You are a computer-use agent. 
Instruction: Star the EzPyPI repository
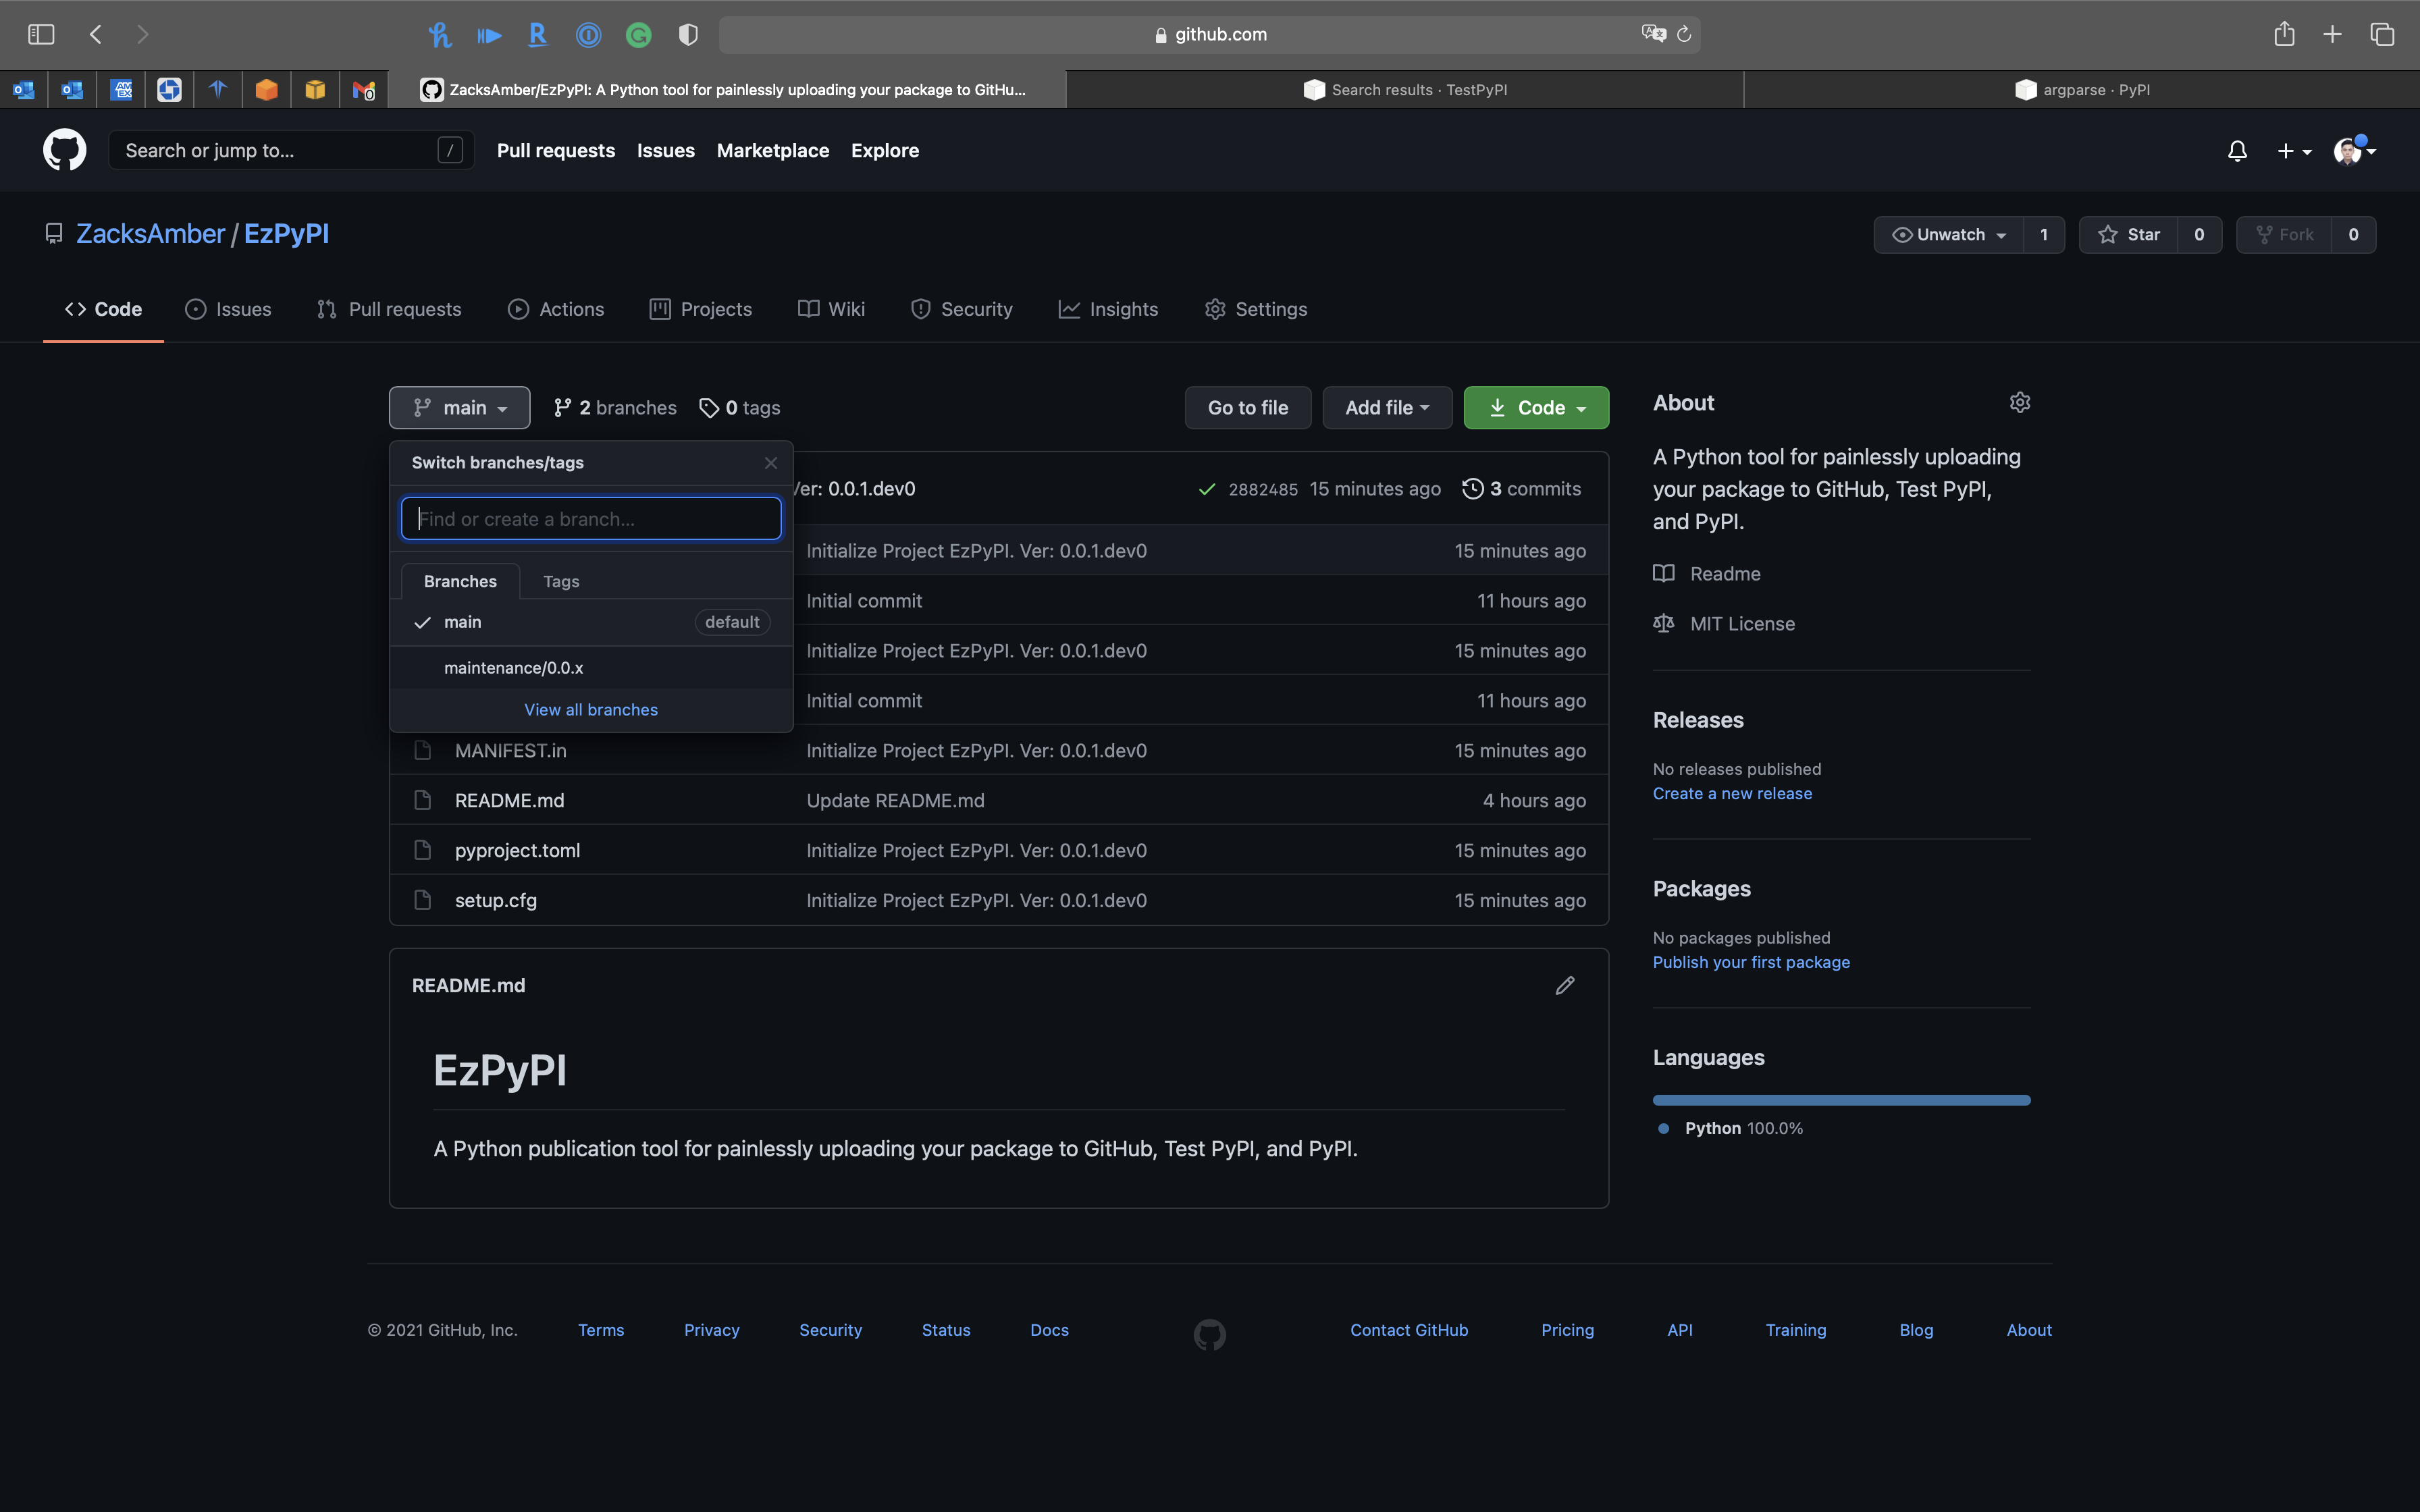pyautogui.click(x=2129, y=235)
